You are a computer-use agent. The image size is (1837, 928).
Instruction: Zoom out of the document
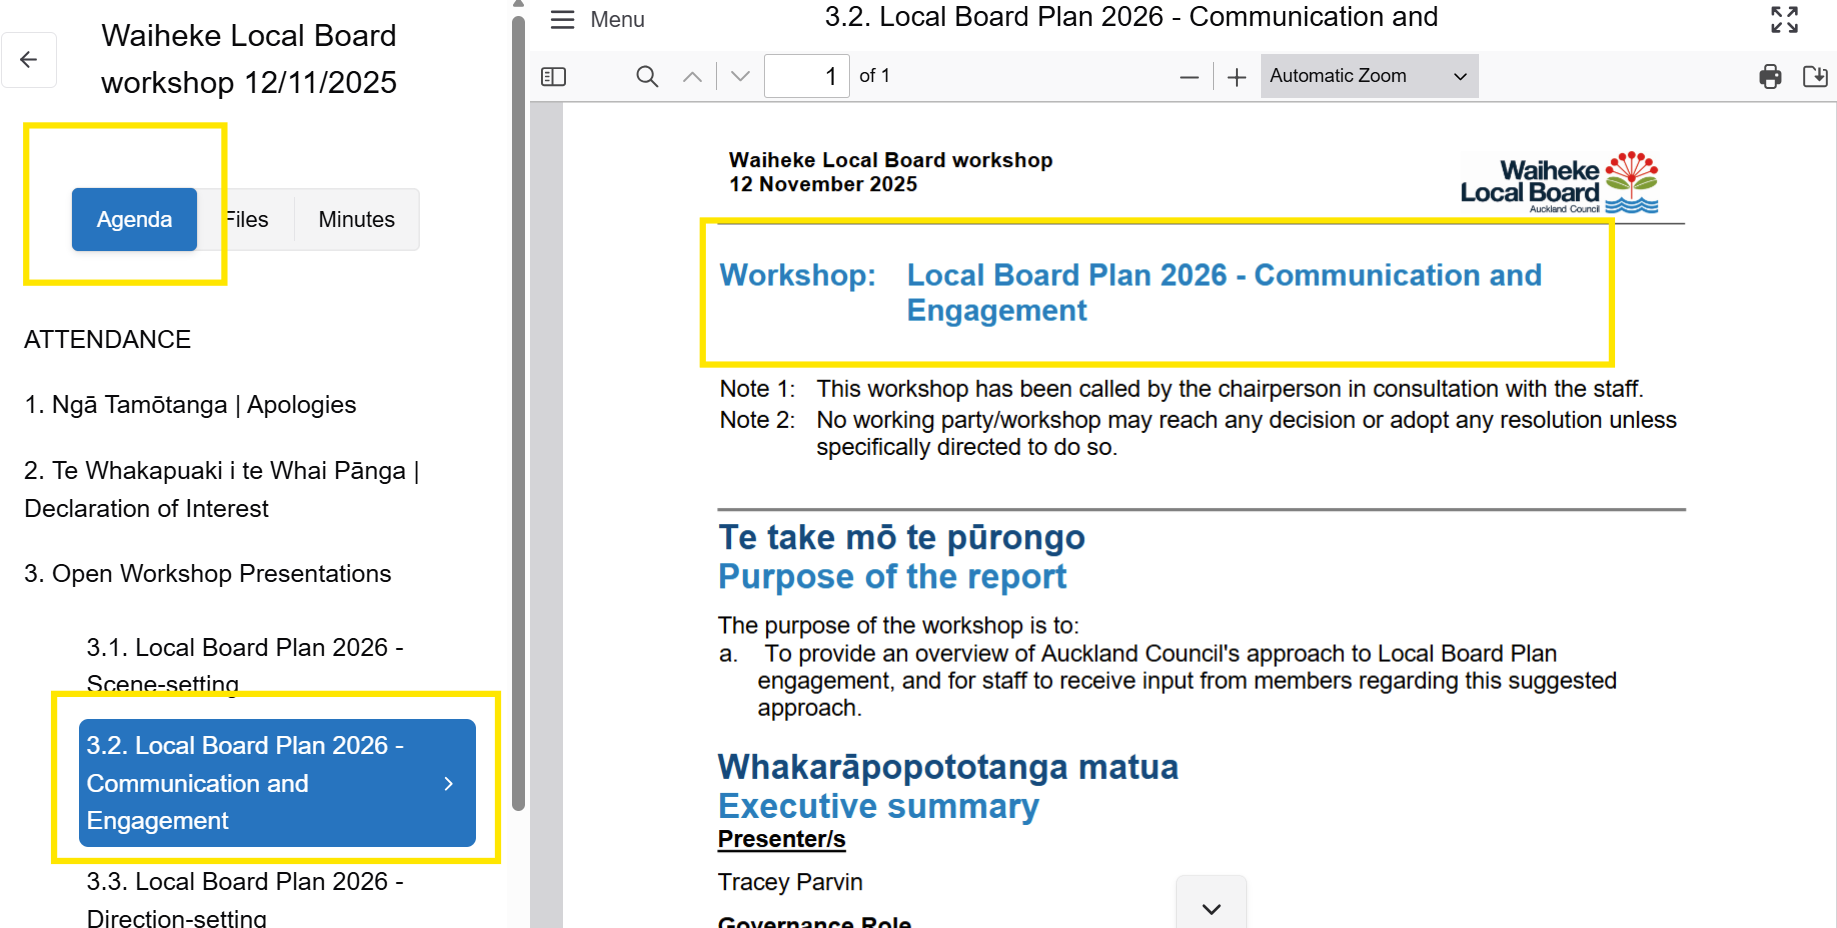pyautogui.click(x=1189, y=76)
